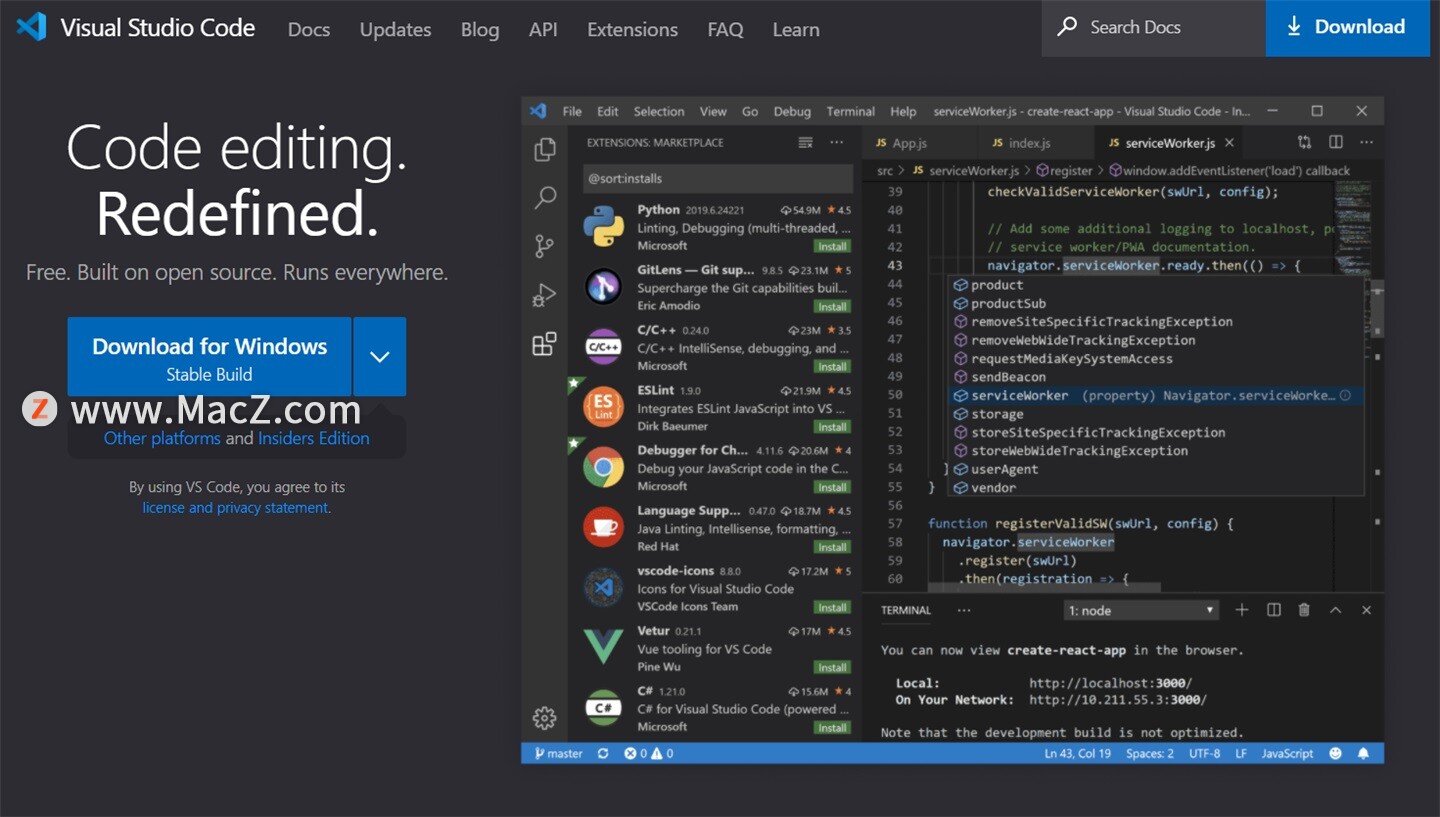
Task: Open the Docs page in navigation
Action: pyautogui.click(x=309, y=30)
